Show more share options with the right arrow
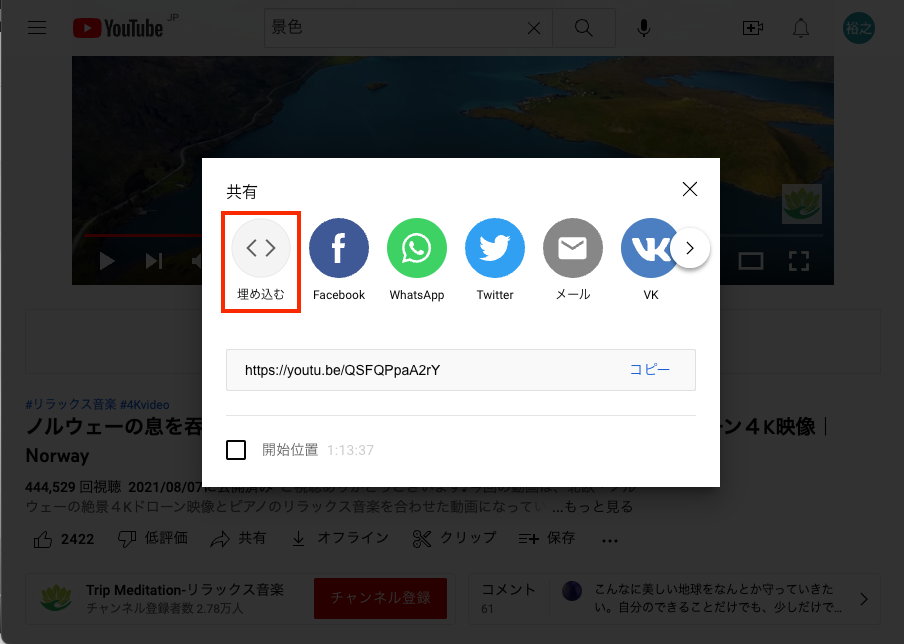Image resolution: width=904 pixels, height=644 pixels. point(690,248)
